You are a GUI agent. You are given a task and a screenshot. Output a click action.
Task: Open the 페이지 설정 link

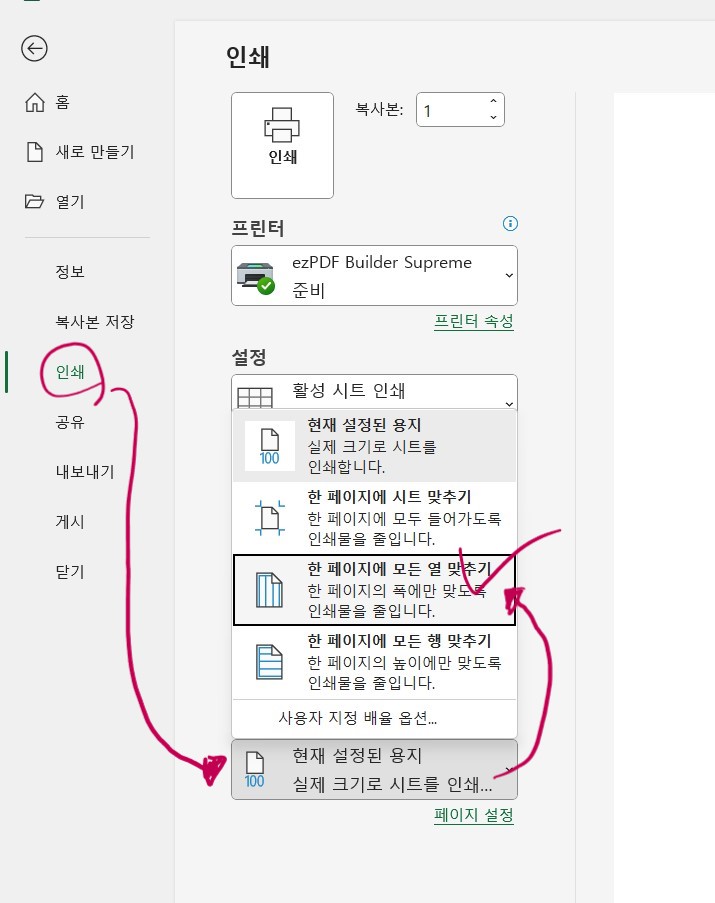pos(474,815)
